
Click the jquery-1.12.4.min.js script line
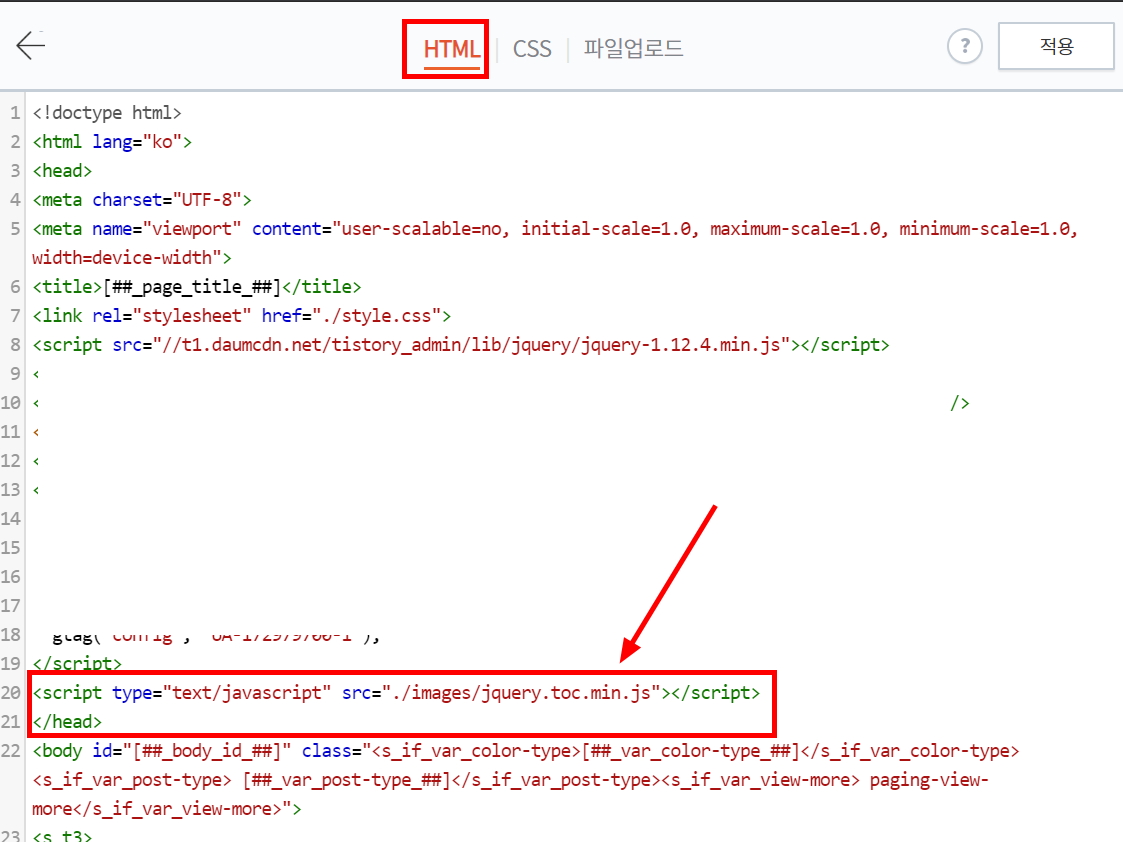pos(461,345)
